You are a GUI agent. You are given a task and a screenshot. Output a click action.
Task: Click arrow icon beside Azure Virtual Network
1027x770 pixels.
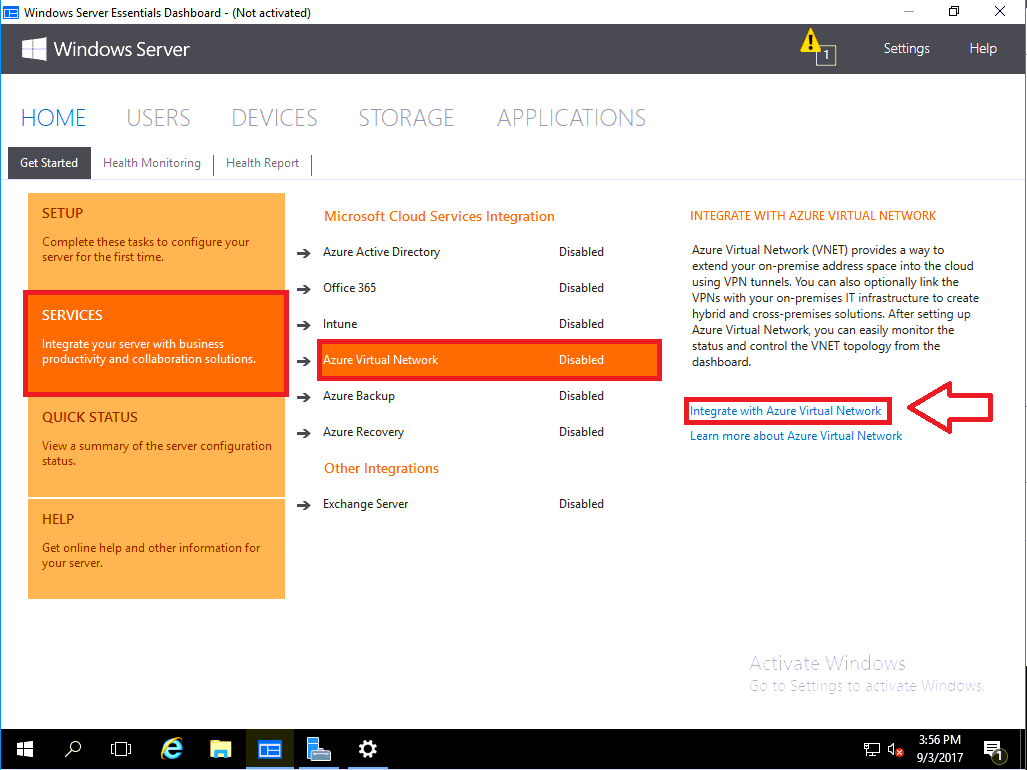coord(303,361)
